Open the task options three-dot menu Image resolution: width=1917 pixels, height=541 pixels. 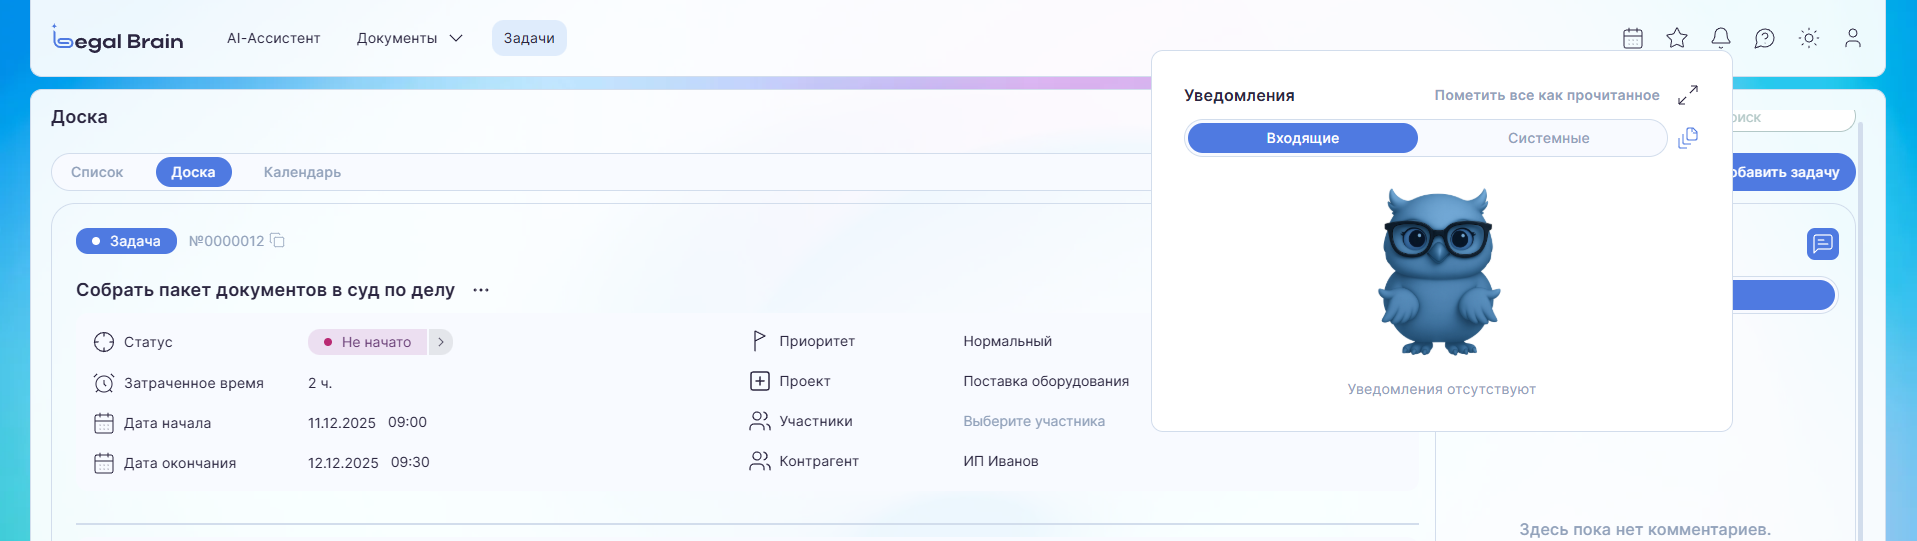click(481, 290)
